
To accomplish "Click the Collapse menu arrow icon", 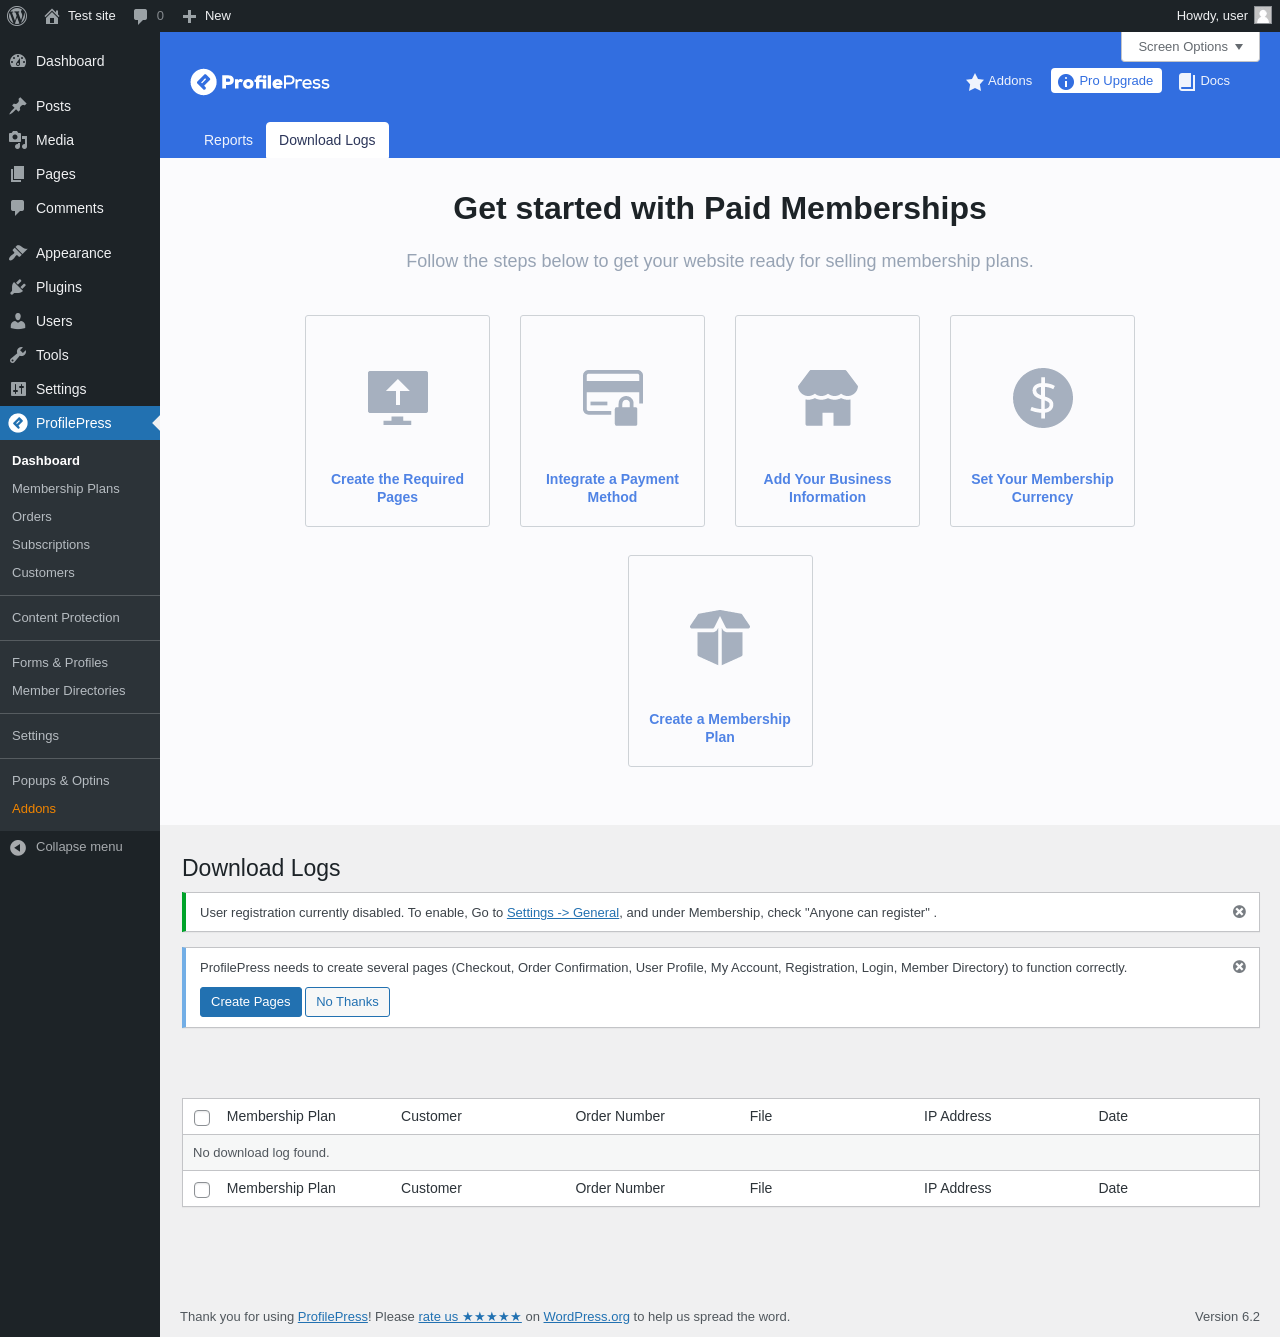I will [18, 848].
